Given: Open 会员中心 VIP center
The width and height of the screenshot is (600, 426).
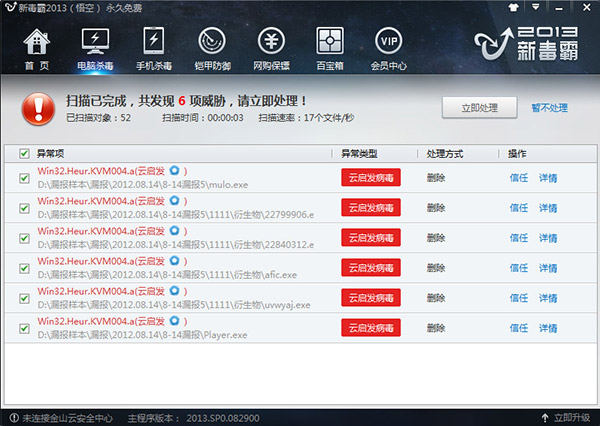Looking at the screenshot, I should 388,49.
